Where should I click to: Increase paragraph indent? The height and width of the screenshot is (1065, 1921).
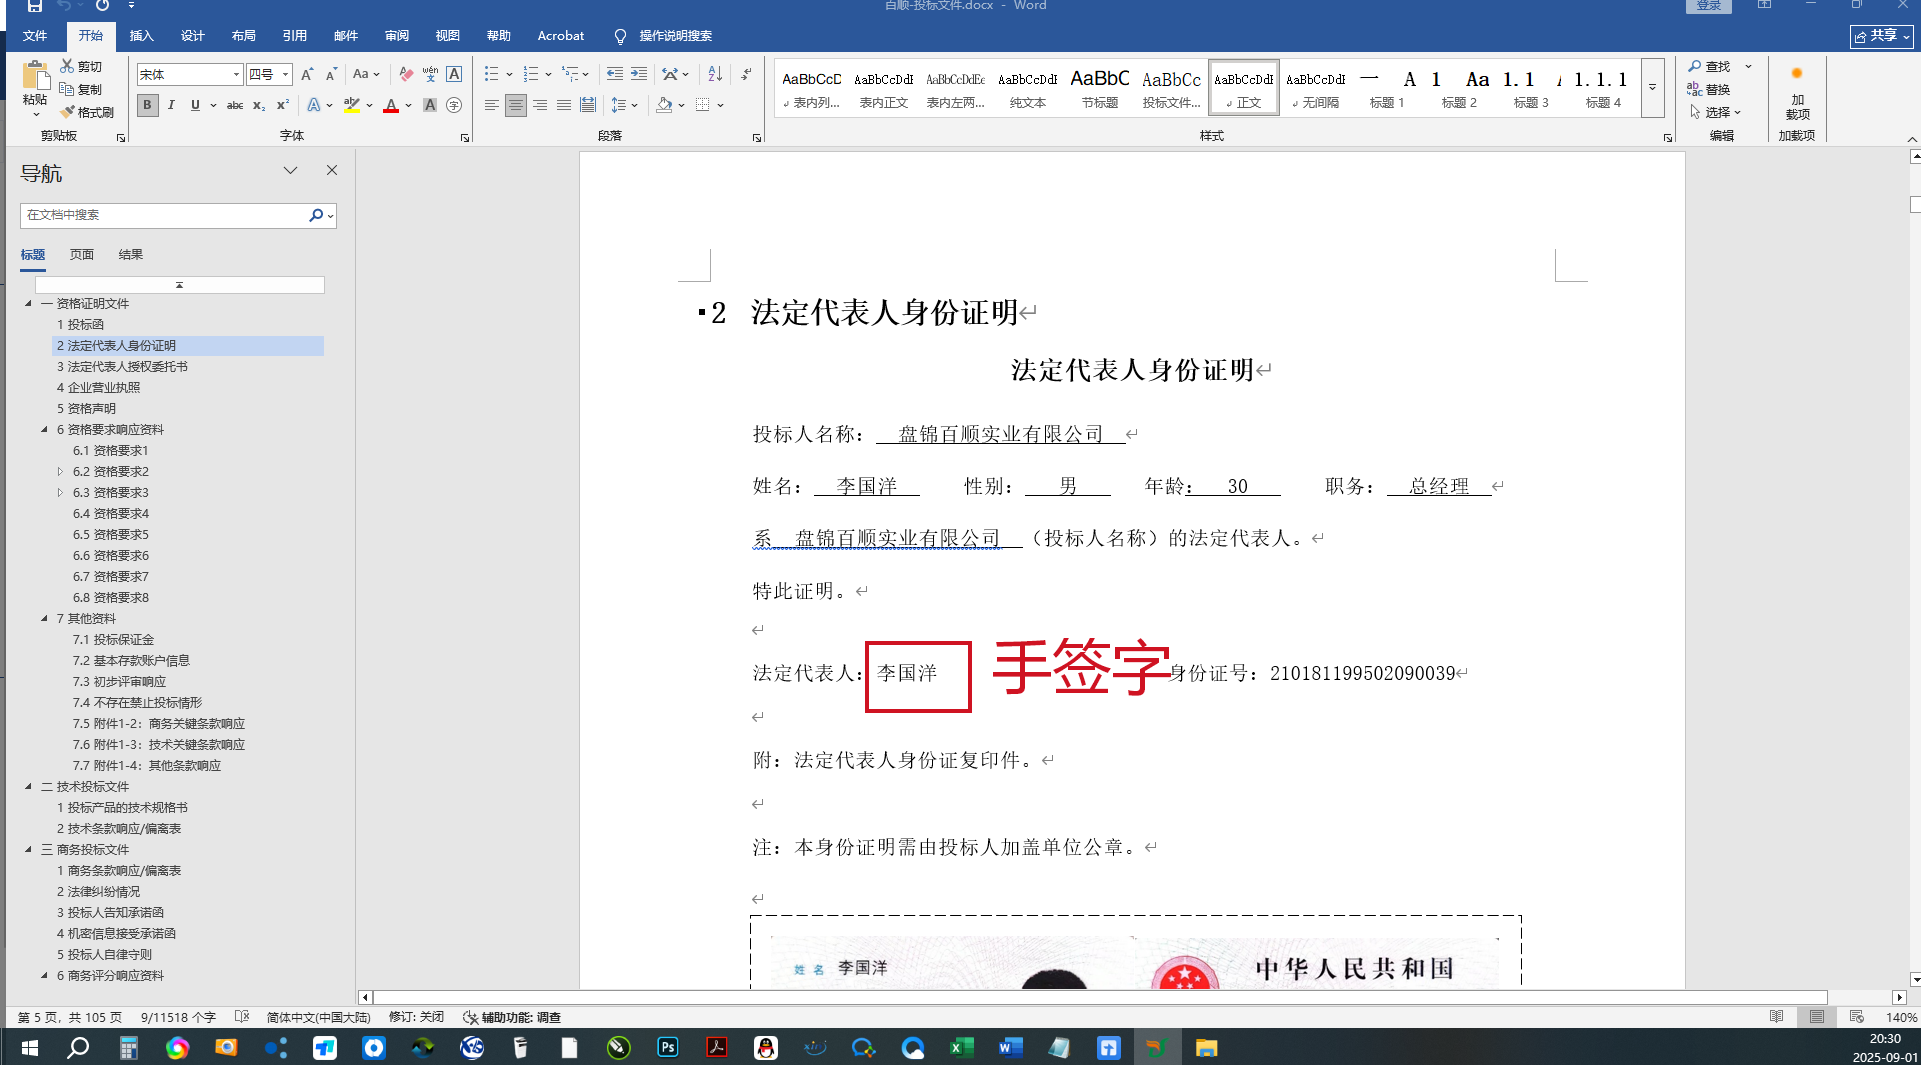point(639,74)
